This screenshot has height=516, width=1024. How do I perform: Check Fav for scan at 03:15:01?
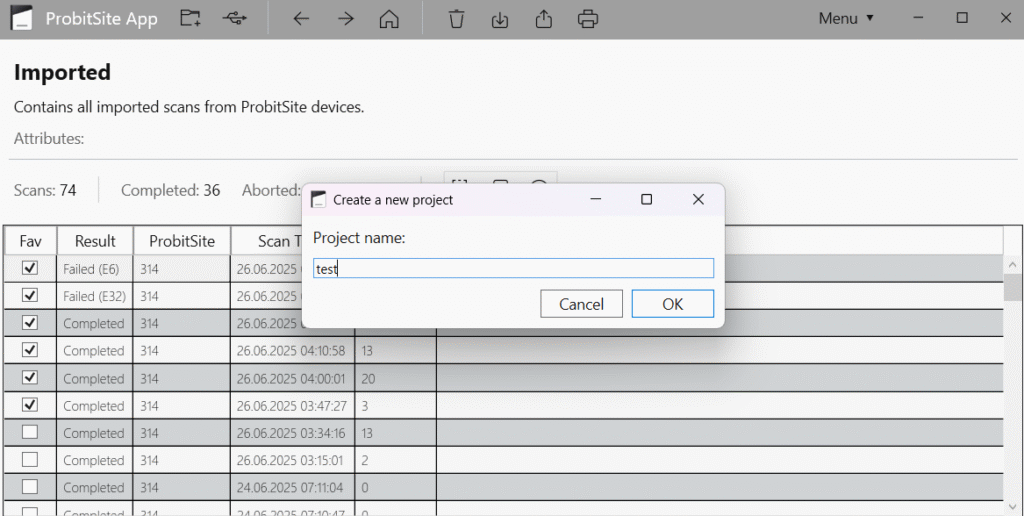[x=30, y=460]
